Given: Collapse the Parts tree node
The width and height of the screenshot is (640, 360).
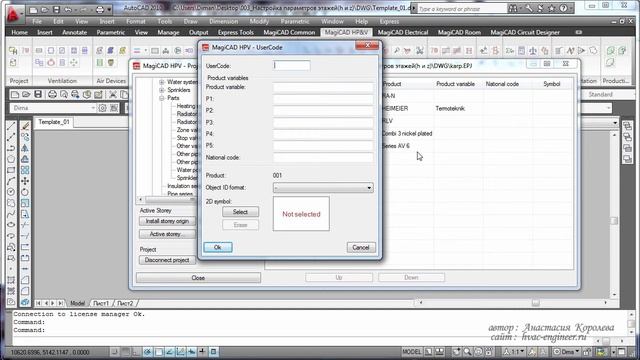Looking at the screenshot, I should click(x=162, y=98).
